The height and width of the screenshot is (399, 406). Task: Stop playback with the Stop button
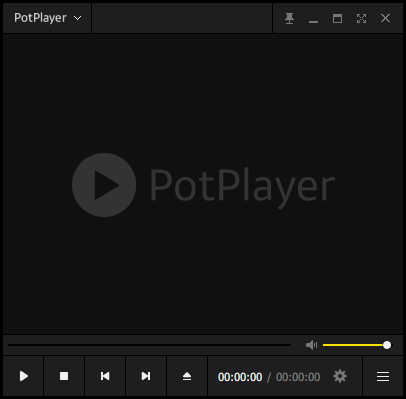click(64, 376)
